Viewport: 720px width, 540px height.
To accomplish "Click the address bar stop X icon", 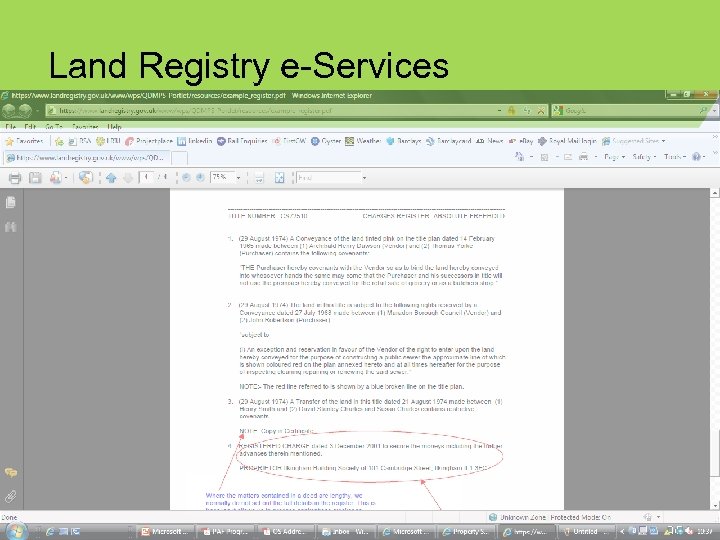I will (x=541, y=111).
